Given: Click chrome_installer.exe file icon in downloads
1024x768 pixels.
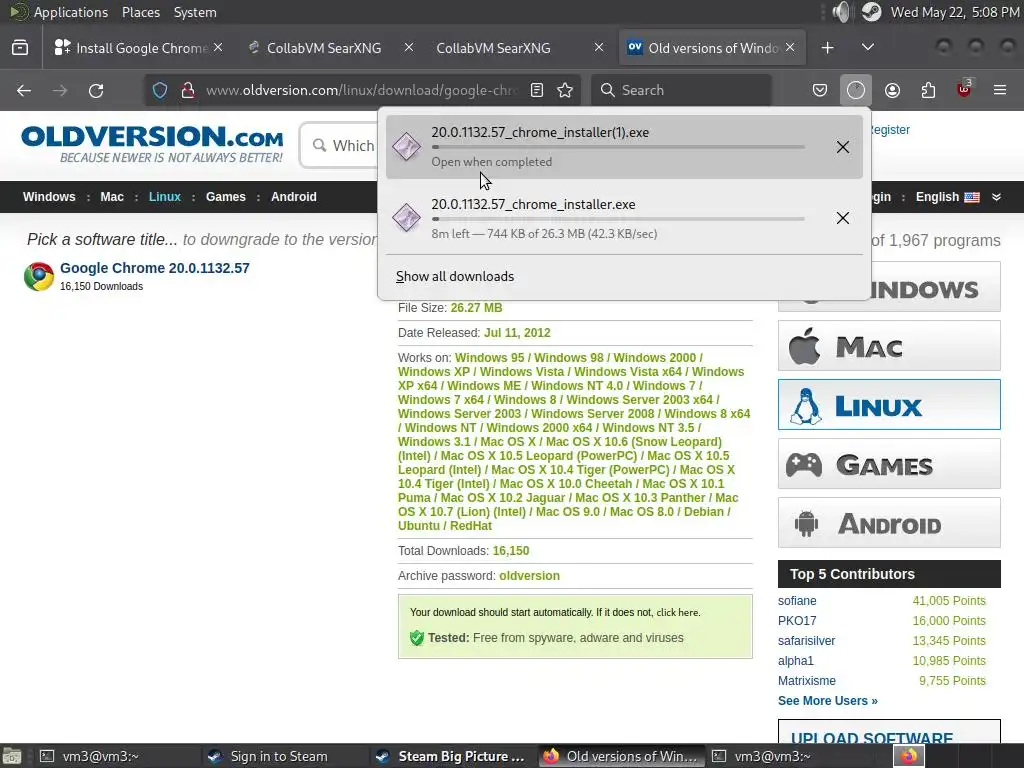Looking at the screenshot, I should pos(406,217).
